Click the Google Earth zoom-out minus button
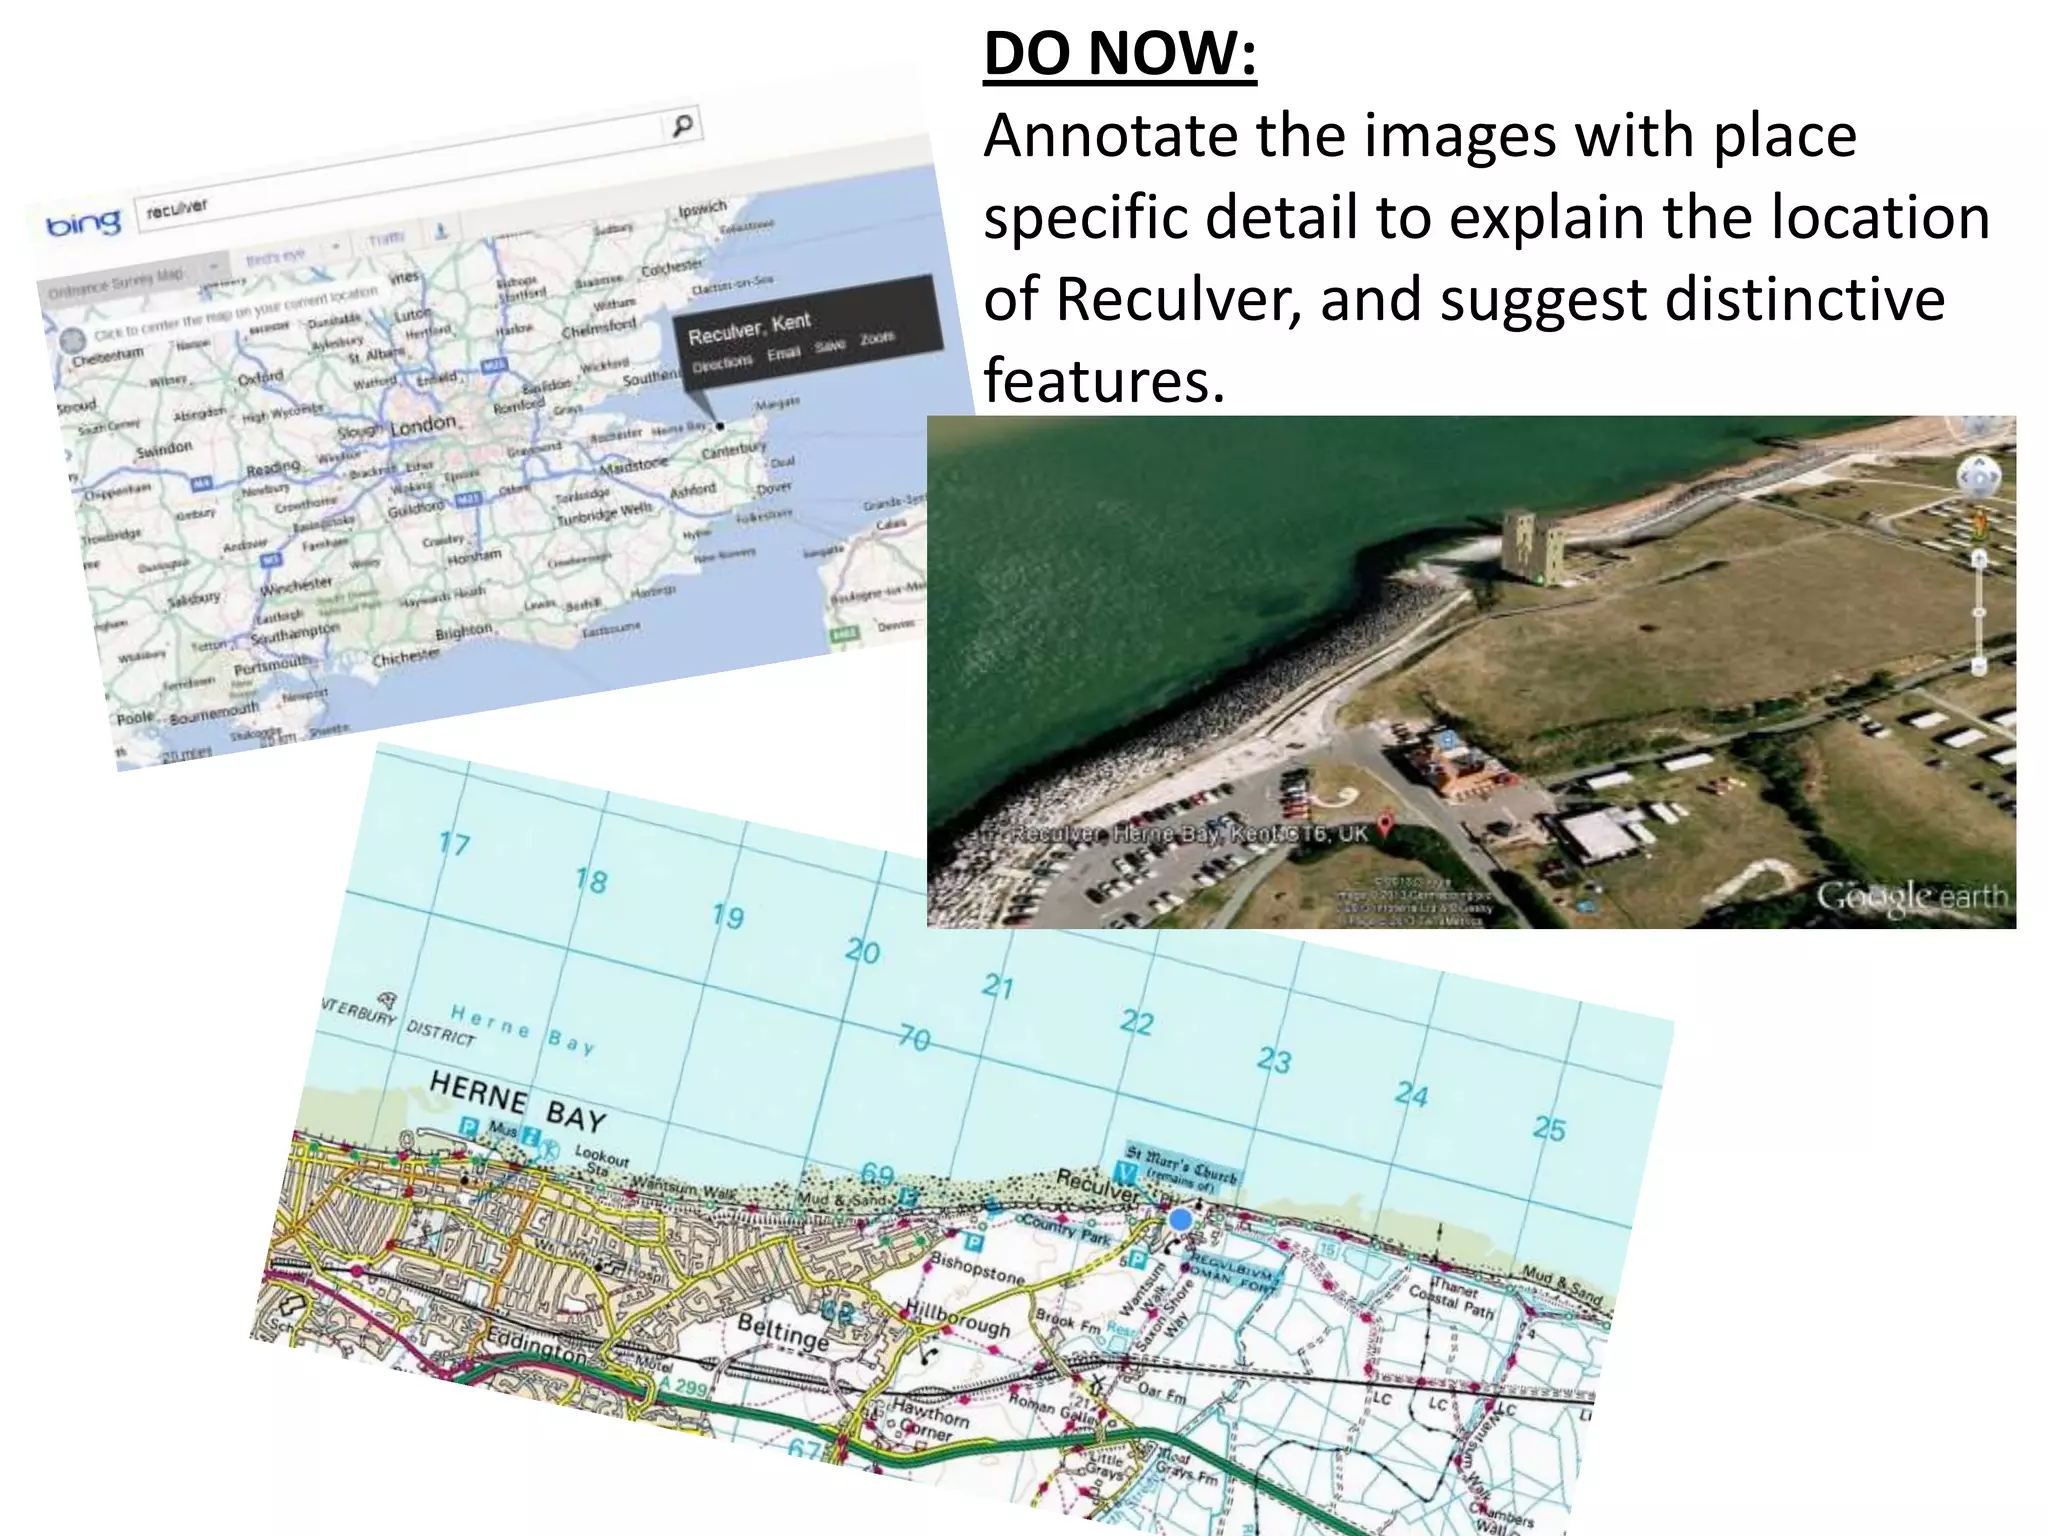 pos(1979,664)
